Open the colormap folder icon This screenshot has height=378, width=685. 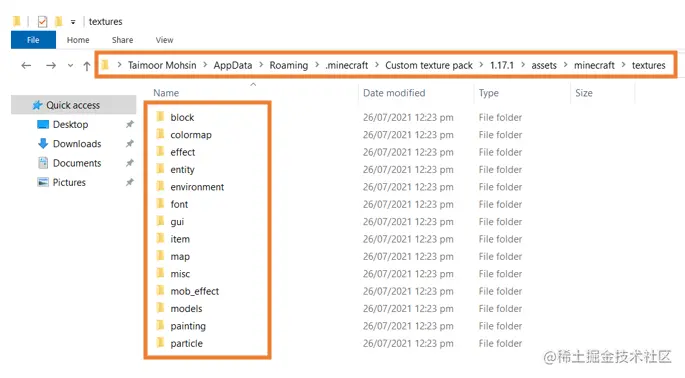coord(160,134)
